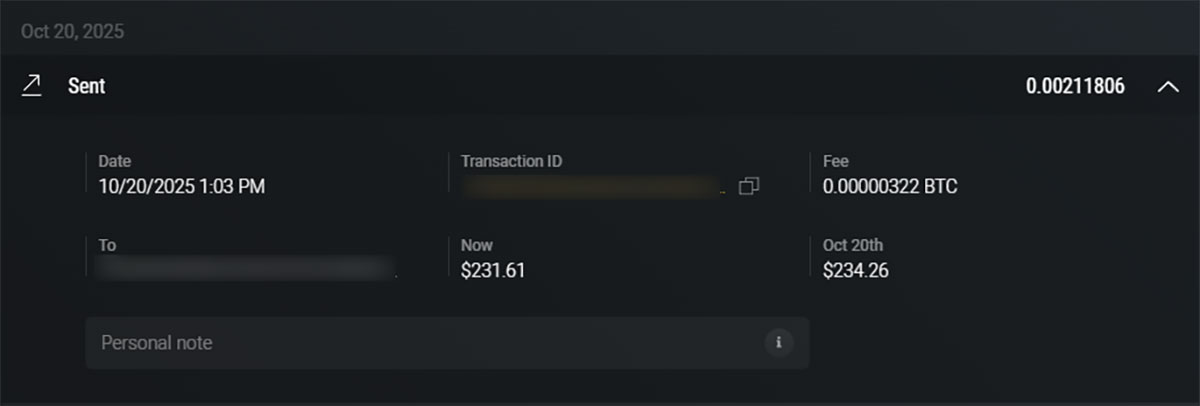Select the blurred Transaction ID value
Screen dimensions: 1200x406
(593, 186)
